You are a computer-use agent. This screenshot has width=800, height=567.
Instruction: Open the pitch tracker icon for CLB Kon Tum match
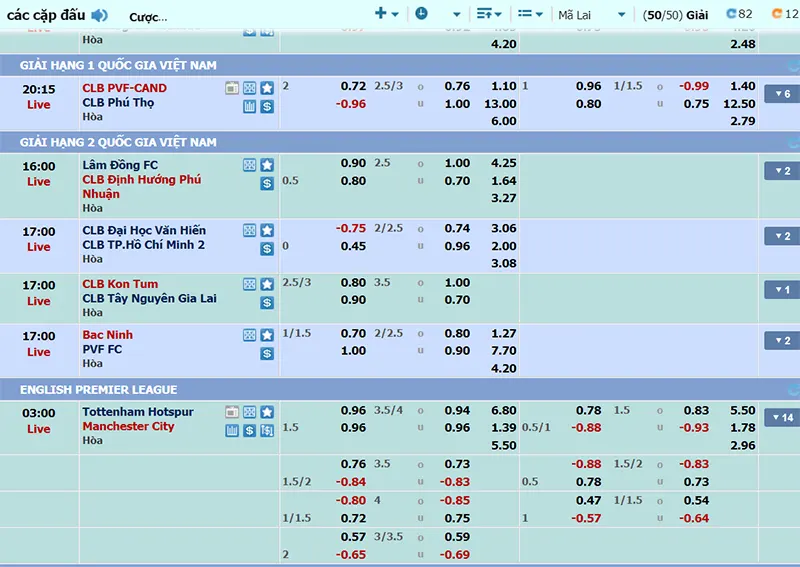point(249,284)
